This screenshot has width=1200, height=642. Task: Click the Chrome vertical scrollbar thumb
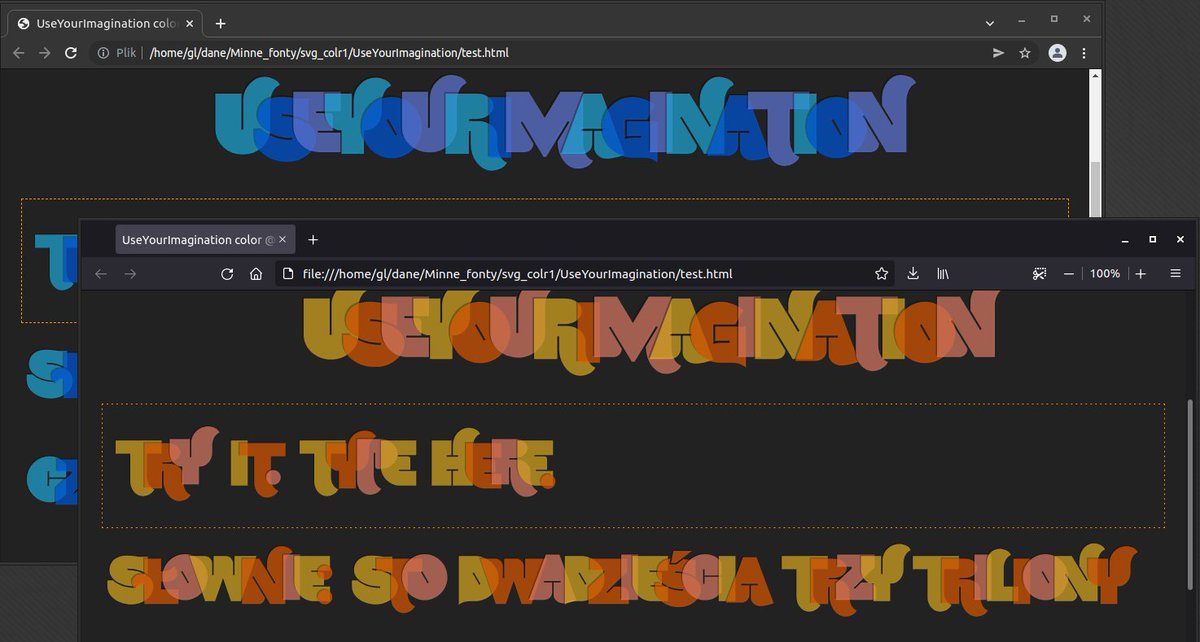pyautogui.click(x=1095, y=190)
